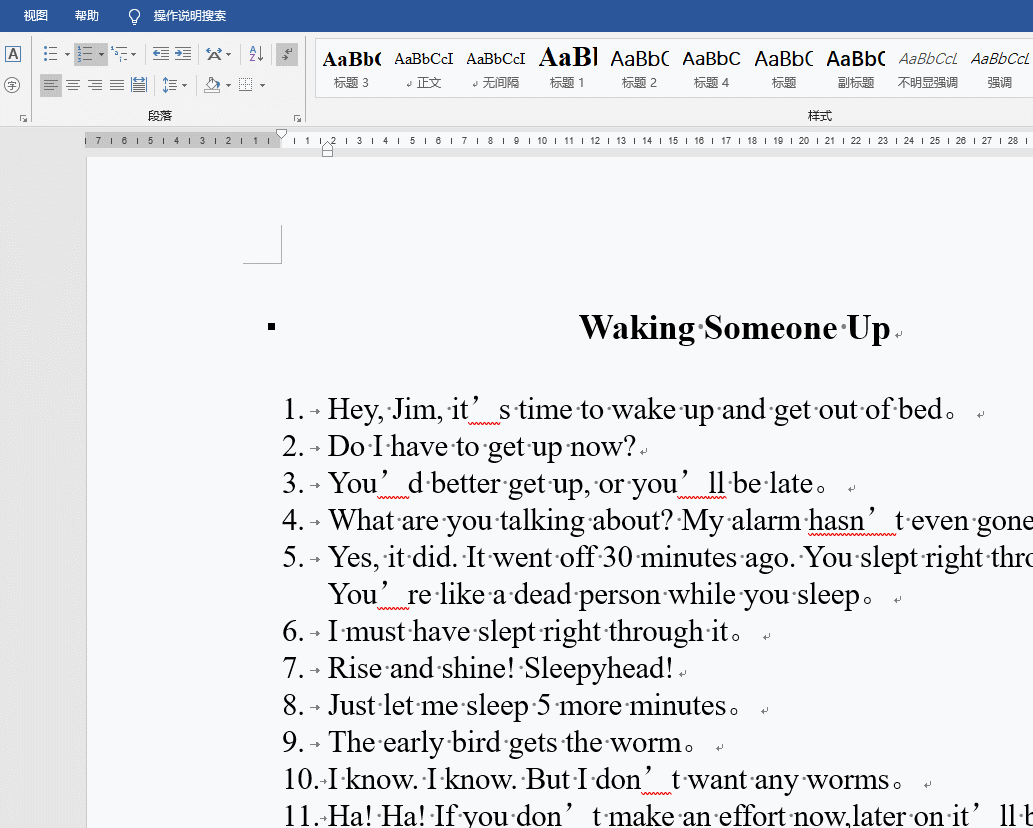
Task: Open the paragraph settings dialog launcher
Action: click(297, 118)
